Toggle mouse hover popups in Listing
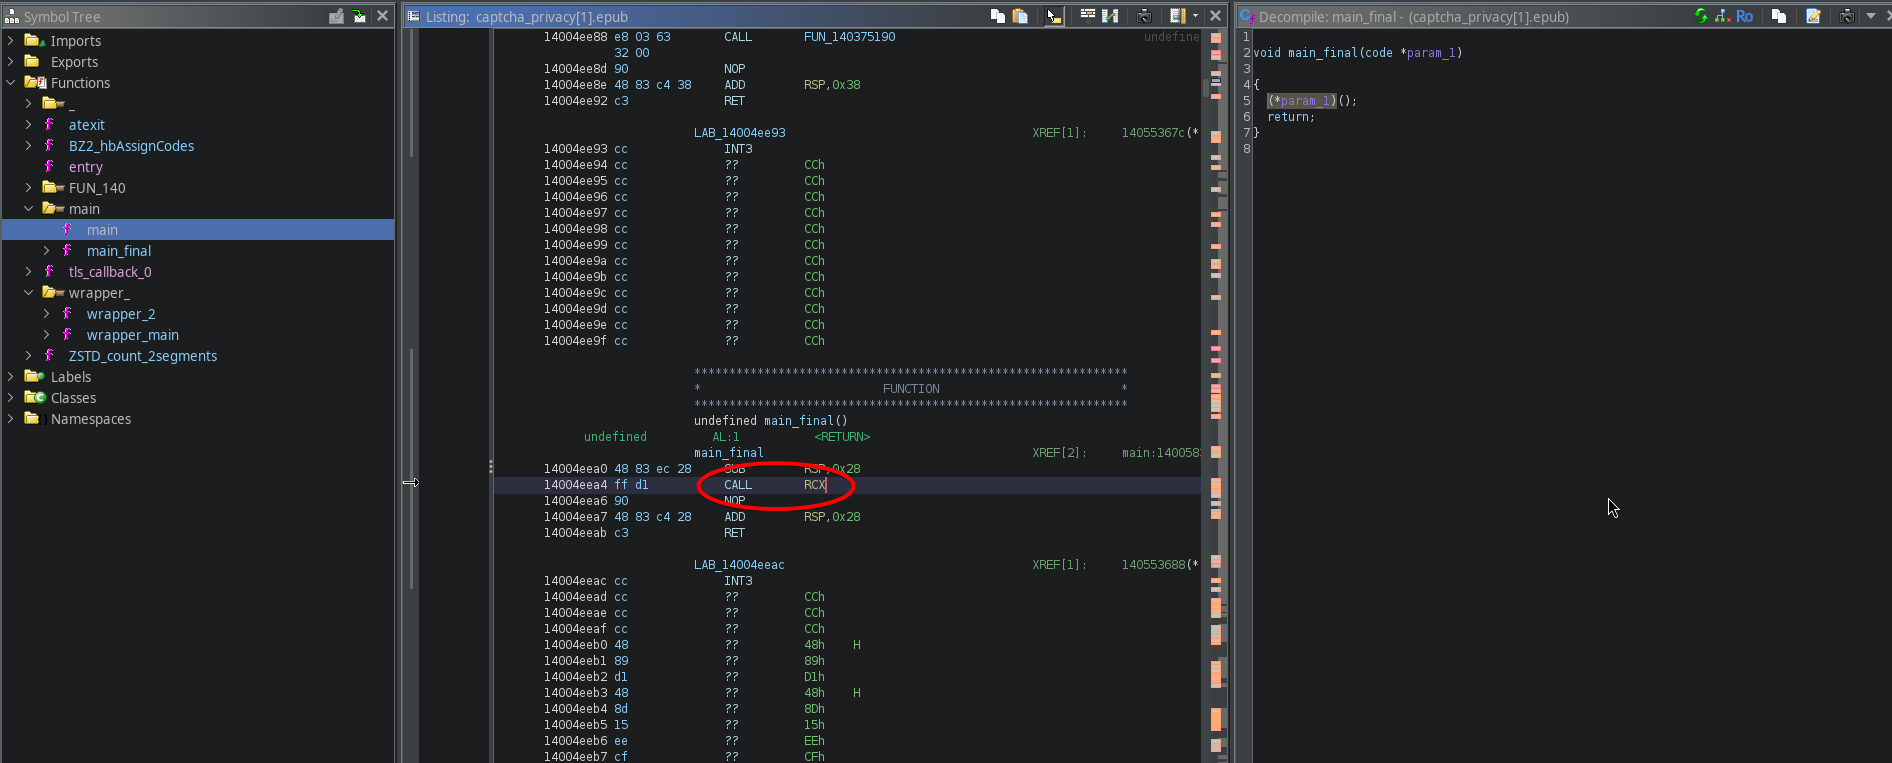The width and height of the screenshot is (1892, 763). [1053, 16]
